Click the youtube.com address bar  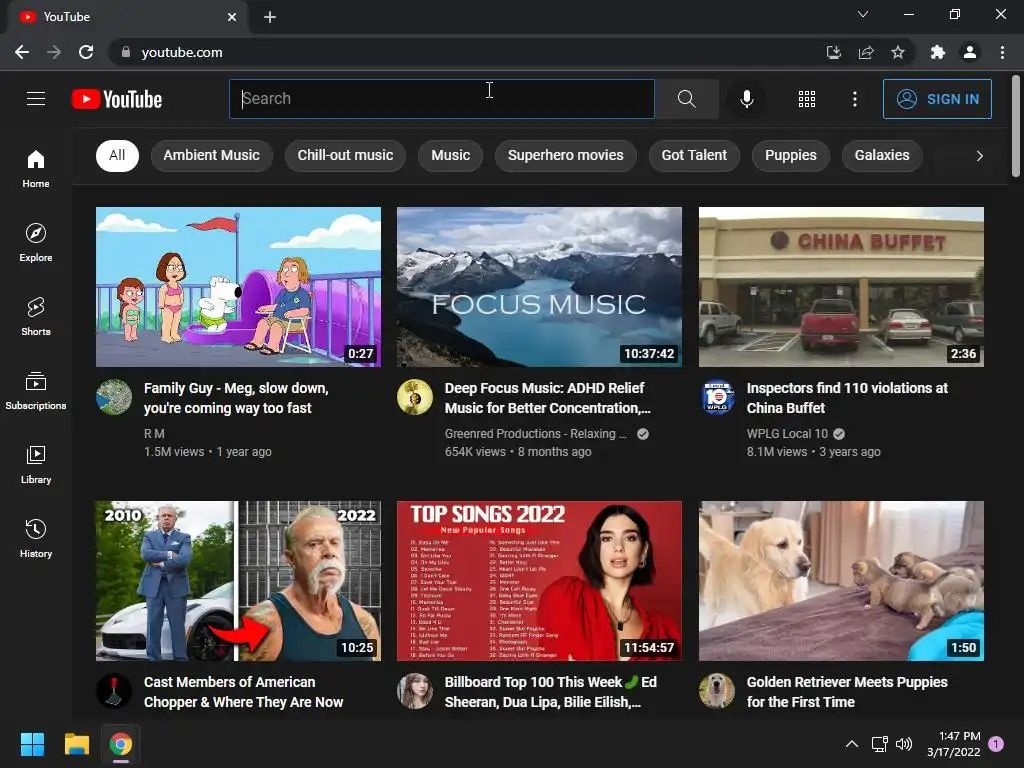[464, 52]
